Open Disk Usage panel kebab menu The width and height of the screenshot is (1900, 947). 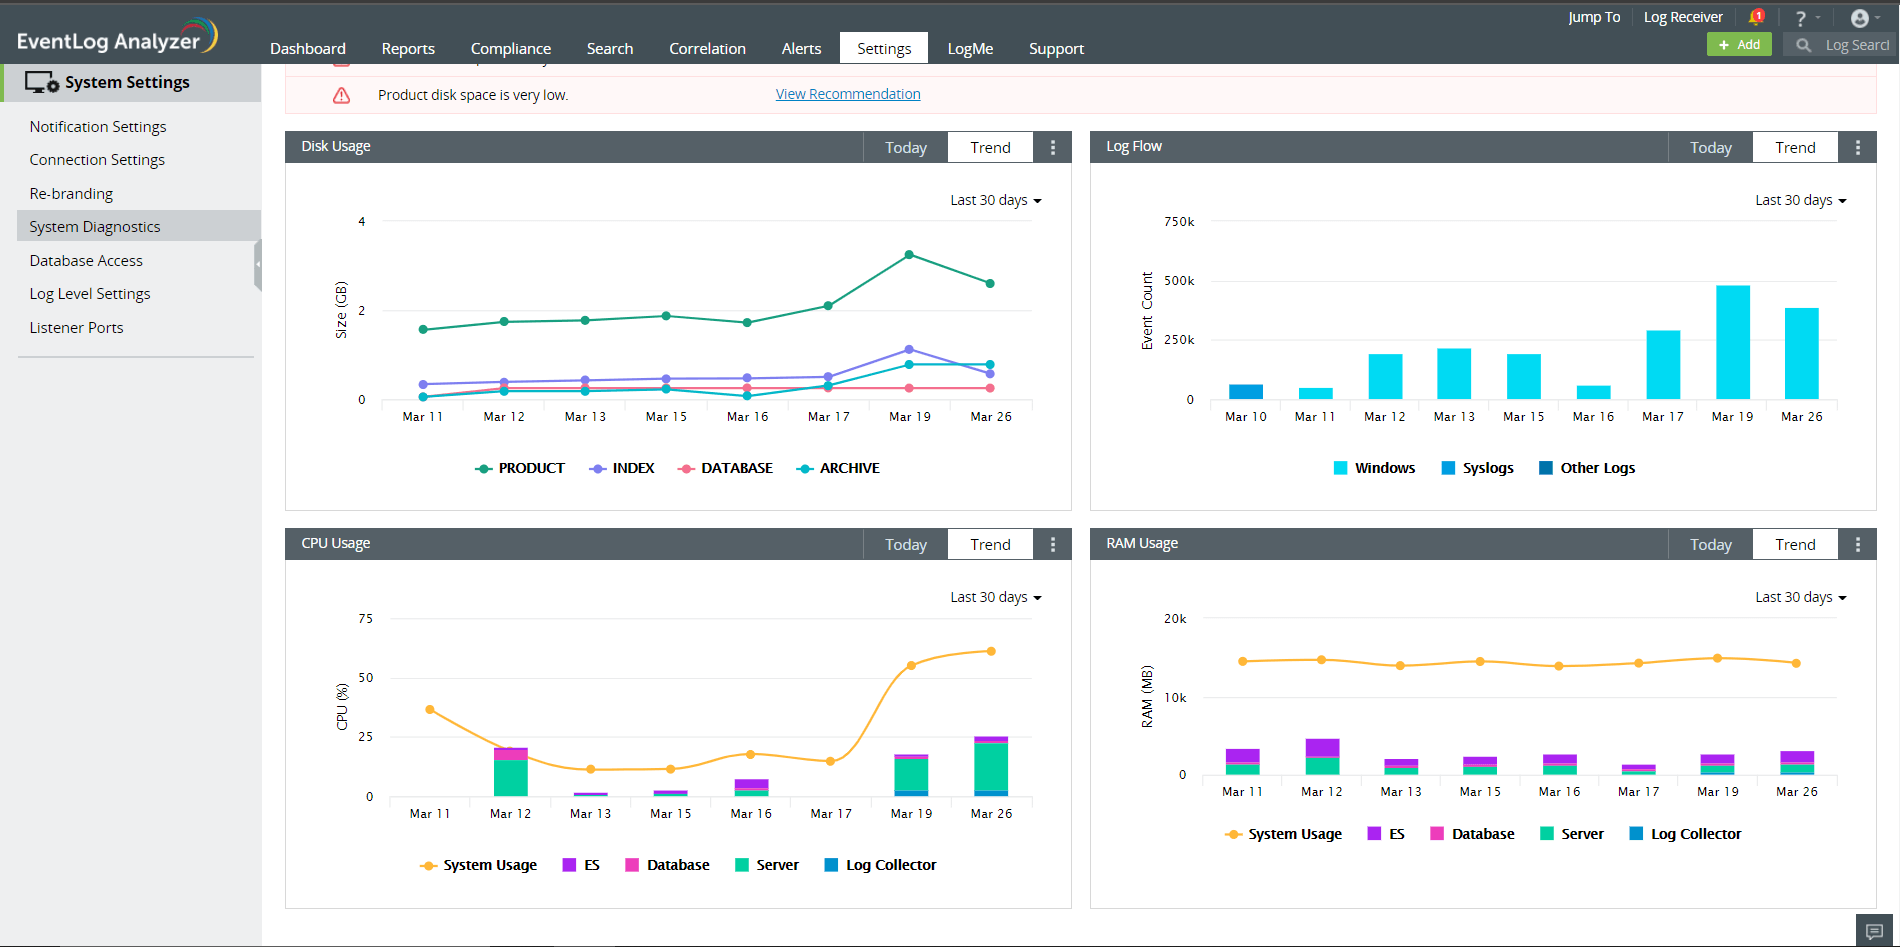coord(1053,148)
